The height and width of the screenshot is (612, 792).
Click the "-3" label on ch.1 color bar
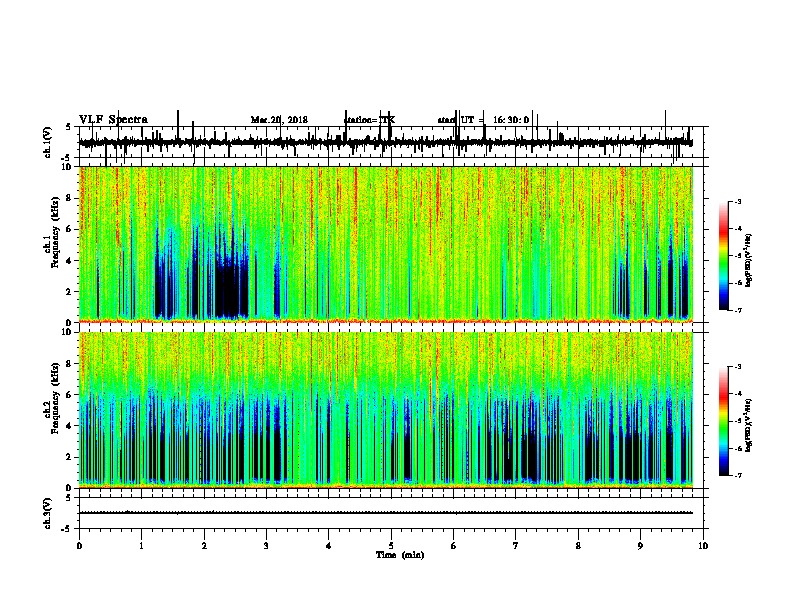738,201
